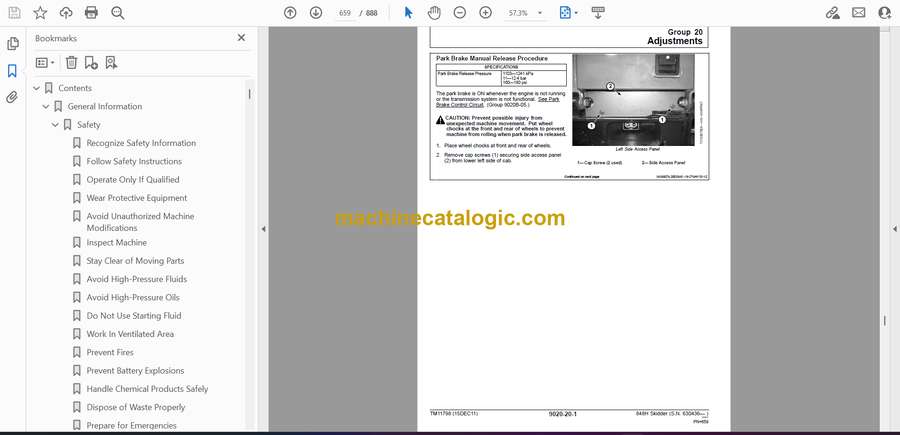The width and height of the screenshot is (900, 435).
Task: Select the Contents bookmark
Action: coord(75,88)
